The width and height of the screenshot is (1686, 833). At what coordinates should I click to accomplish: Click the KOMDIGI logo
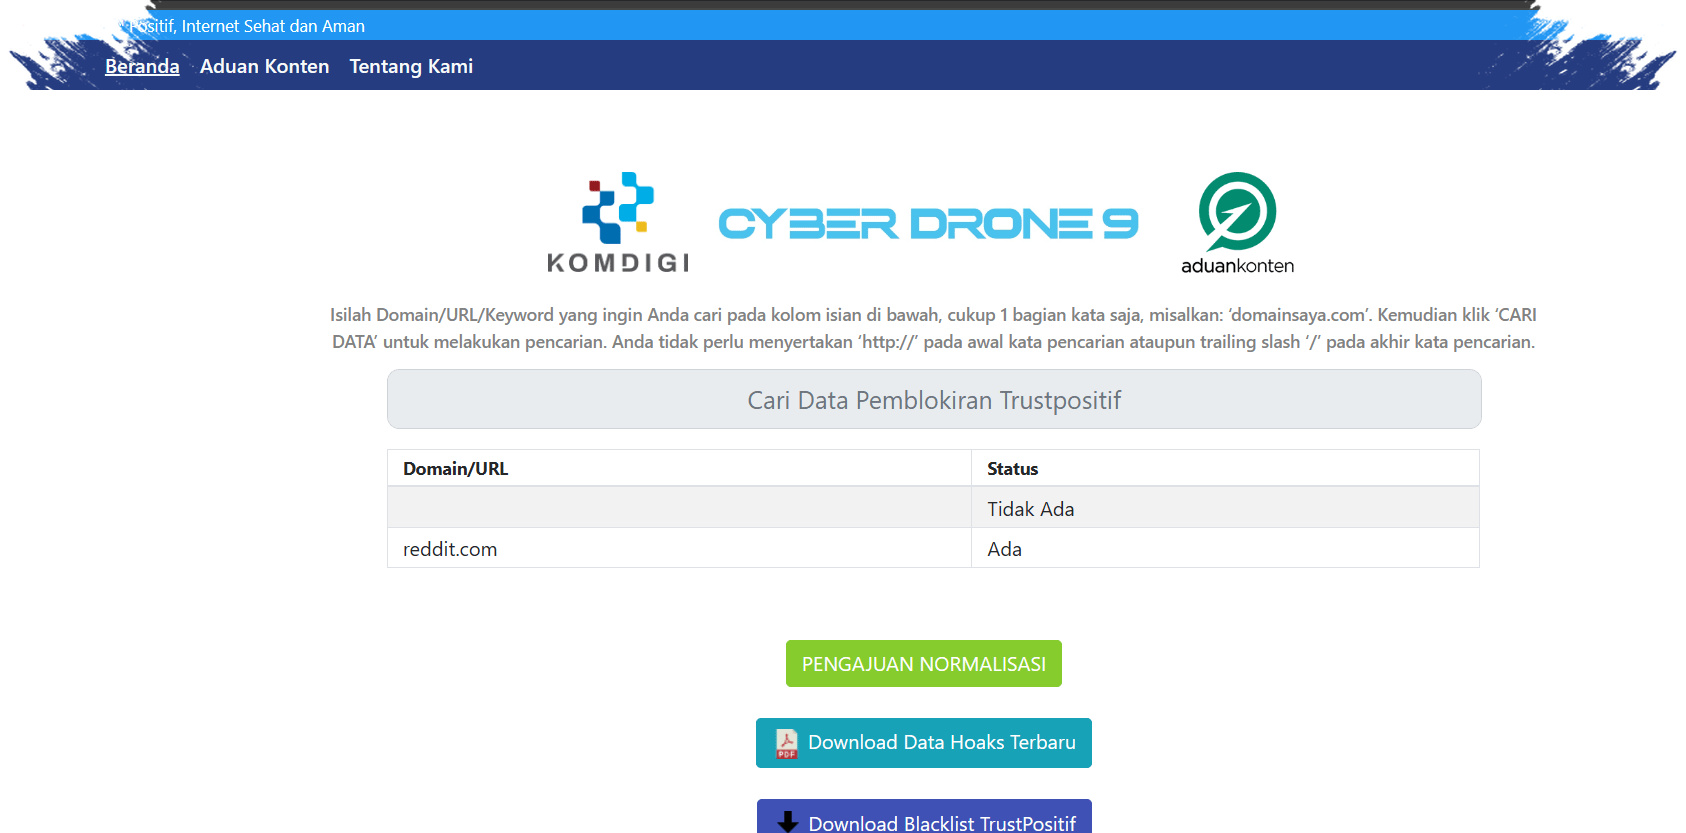coord(618,222)
